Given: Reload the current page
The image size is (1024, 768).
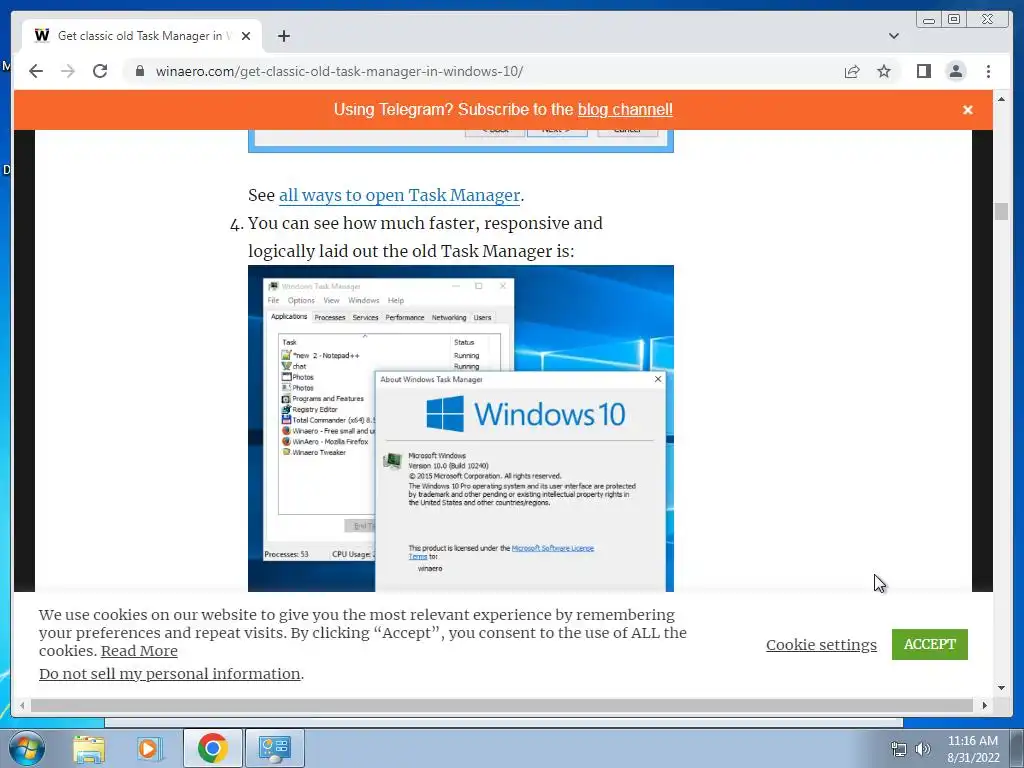Looking at the screenshot, I should (100, 71).
